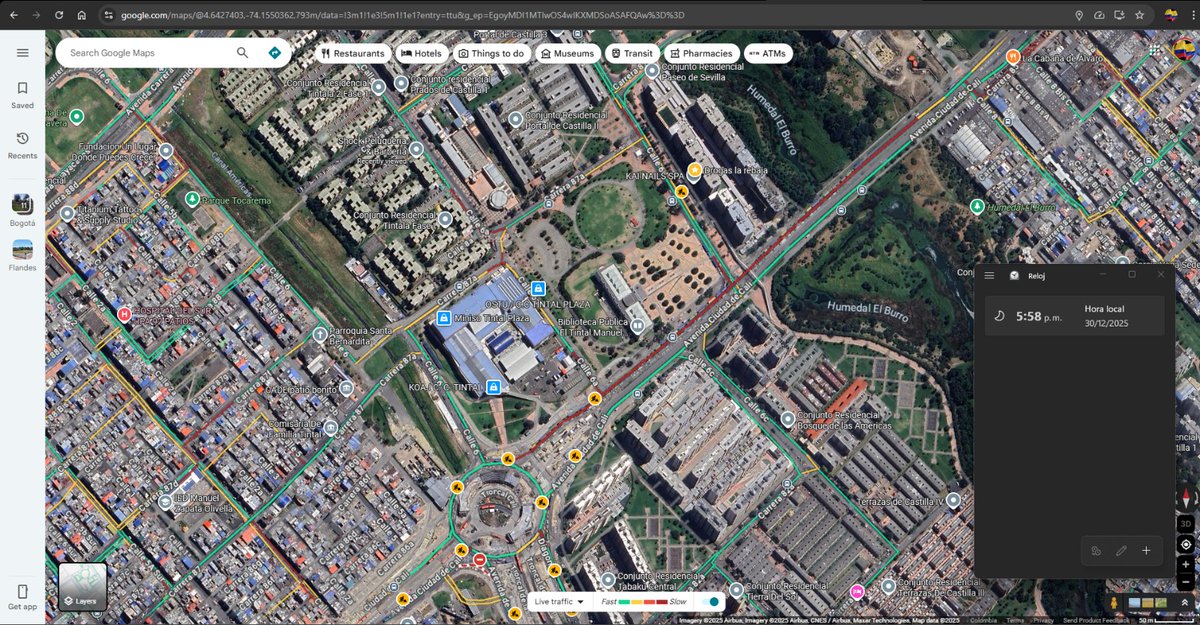Filter map by Pharmacies
The width and height of the screenshot is (1200, 625).
pyautogui.click(x=703, y=54)
